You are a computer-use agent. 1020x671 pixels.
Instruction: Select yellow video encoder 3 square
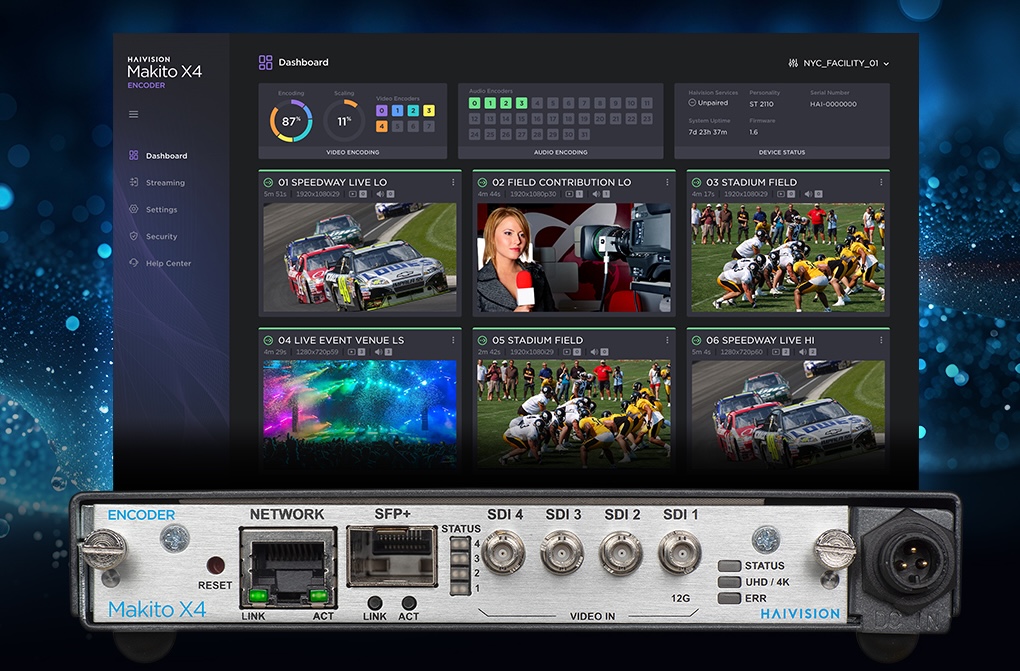[x=429, y=111]
